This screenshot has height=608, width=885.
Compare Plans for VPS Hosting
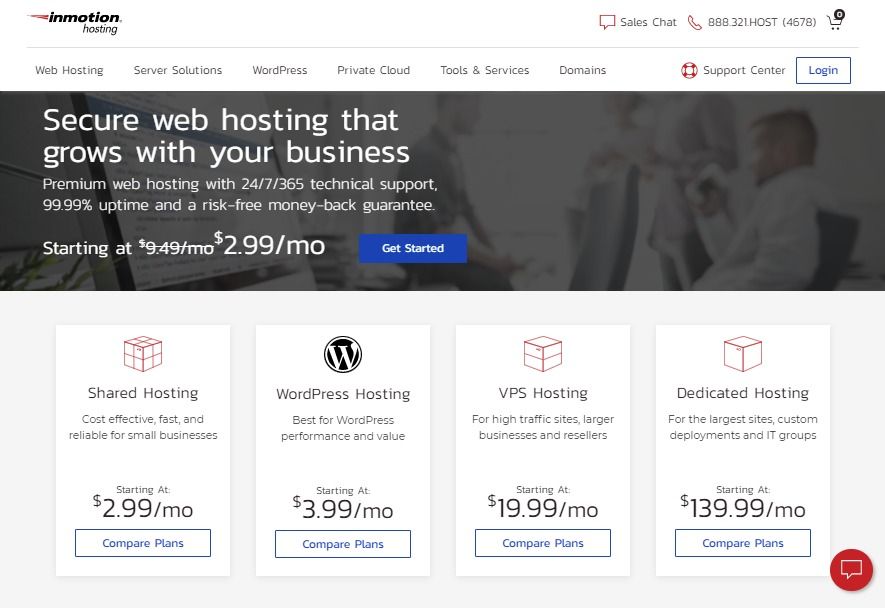pyautogui.click(x=542, y=543)
